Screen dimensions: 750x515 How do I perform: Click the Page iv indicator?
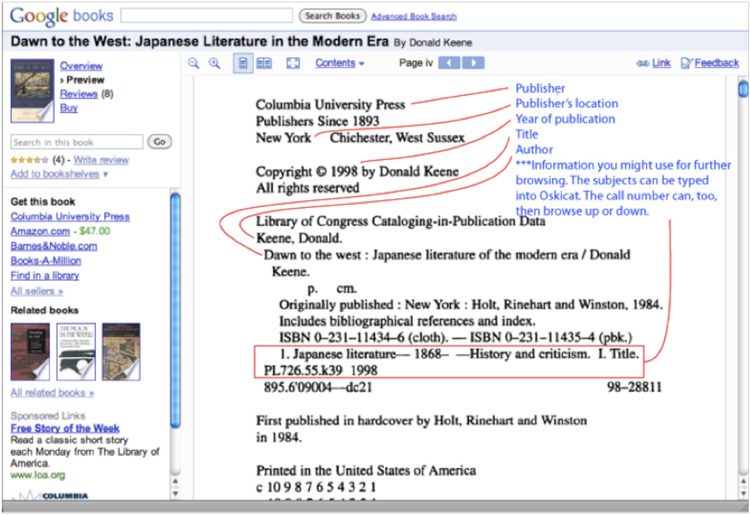pyautogui.click(x=416, y=63)
